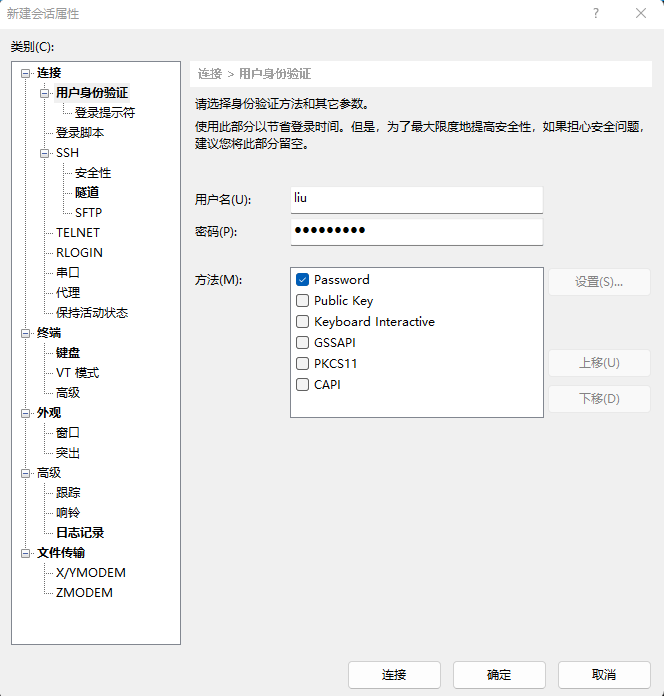Image resolution: width=664 pixels, height=696 pixels.
Task: Select the SSH category label
Action: (67, 153)
